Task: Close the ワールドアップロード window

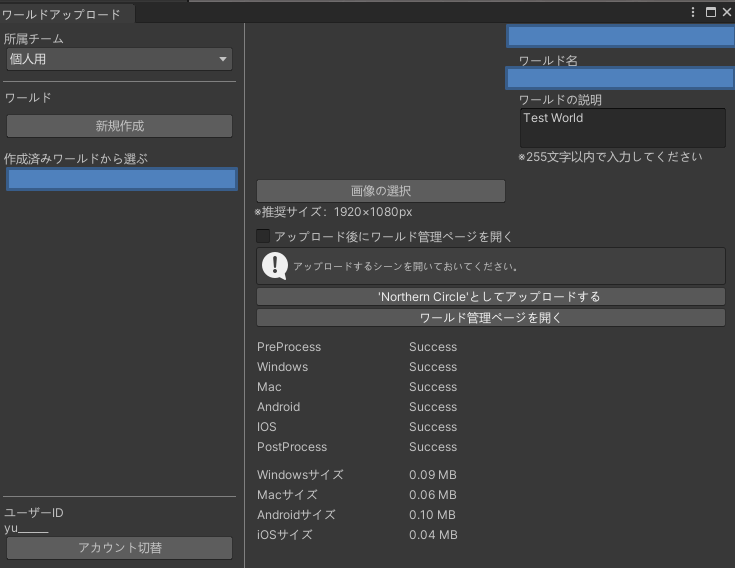Action: tap(726, 12)
